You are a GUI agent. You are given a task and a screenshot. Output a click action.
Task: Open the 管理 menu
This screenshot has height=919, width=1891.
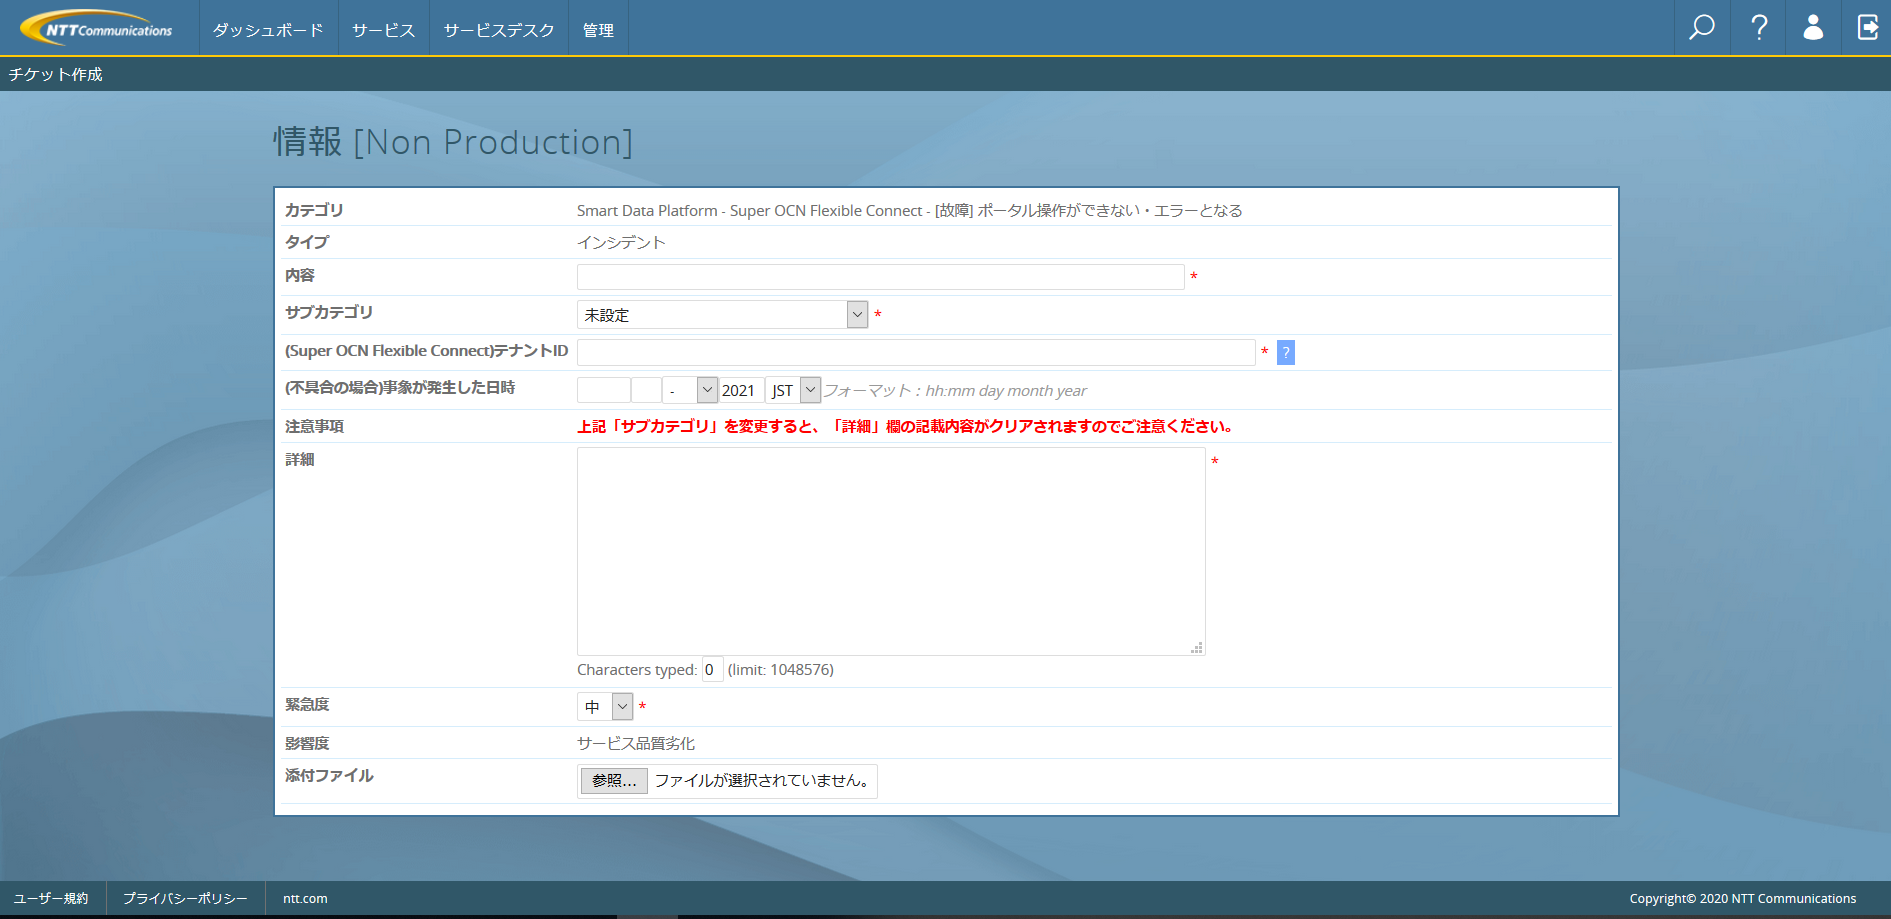click(598, 29)
